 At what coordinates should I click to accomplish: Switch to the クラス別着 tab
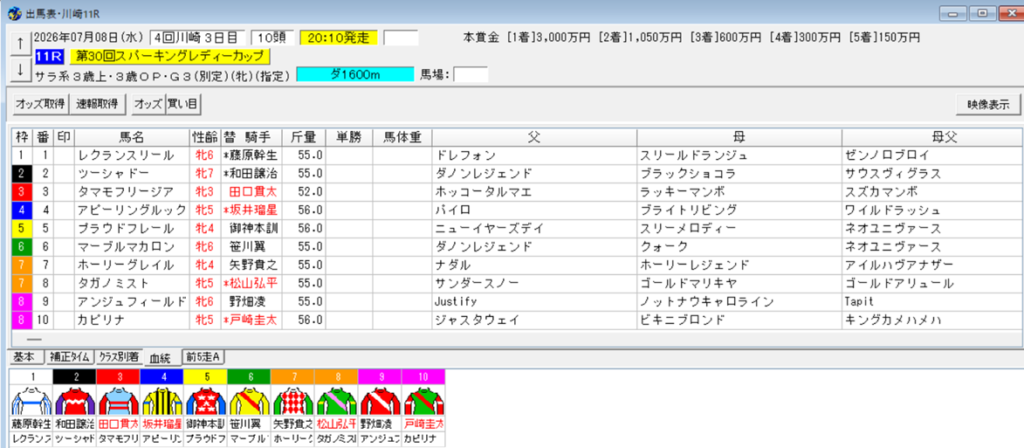click(119, 357)
